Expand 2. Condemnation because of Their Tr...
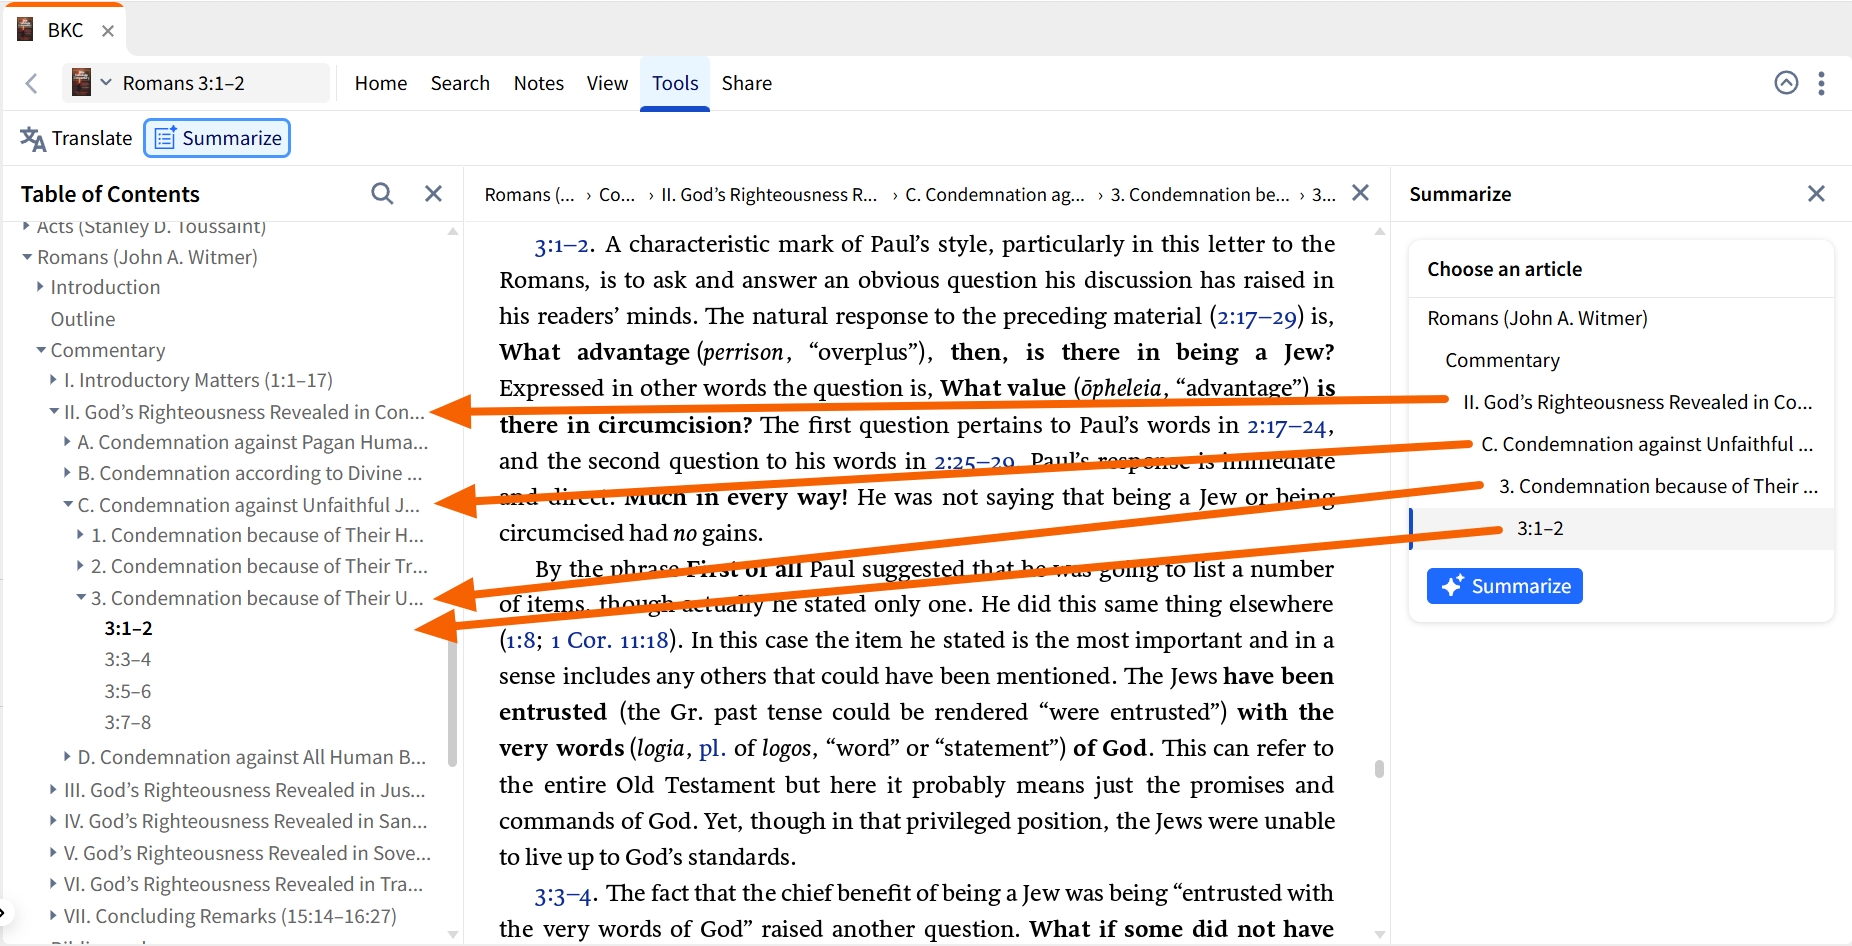Image resolution: width=1852 pixels, height=946 pixels. point(80,566)
